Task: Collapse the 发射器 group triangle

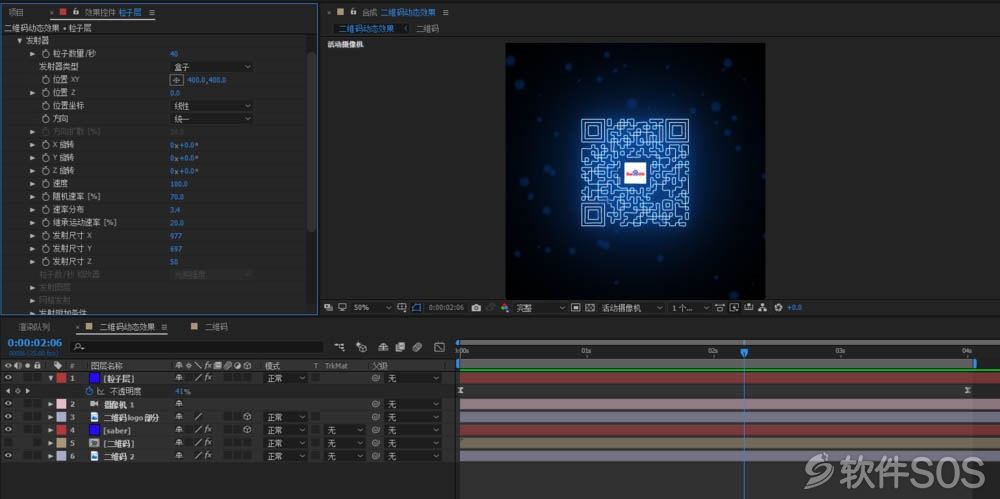Action: point(19,41)
